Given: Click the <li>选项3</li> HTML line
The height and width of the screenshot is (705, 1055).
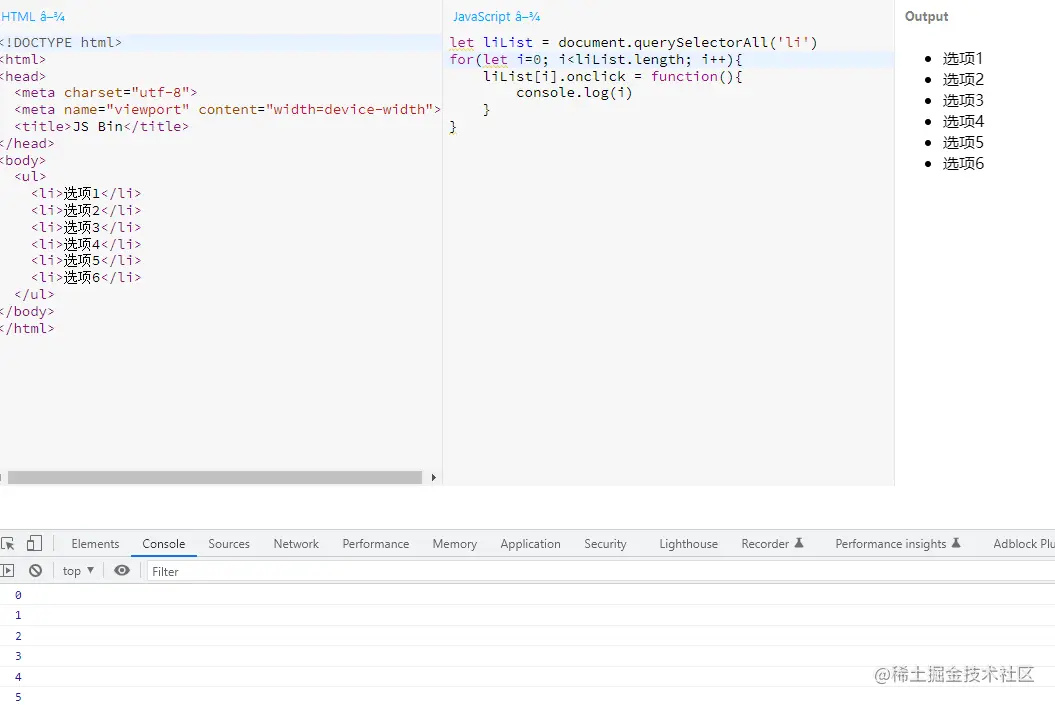Looking at the screenshot, I should click(86, 227).
